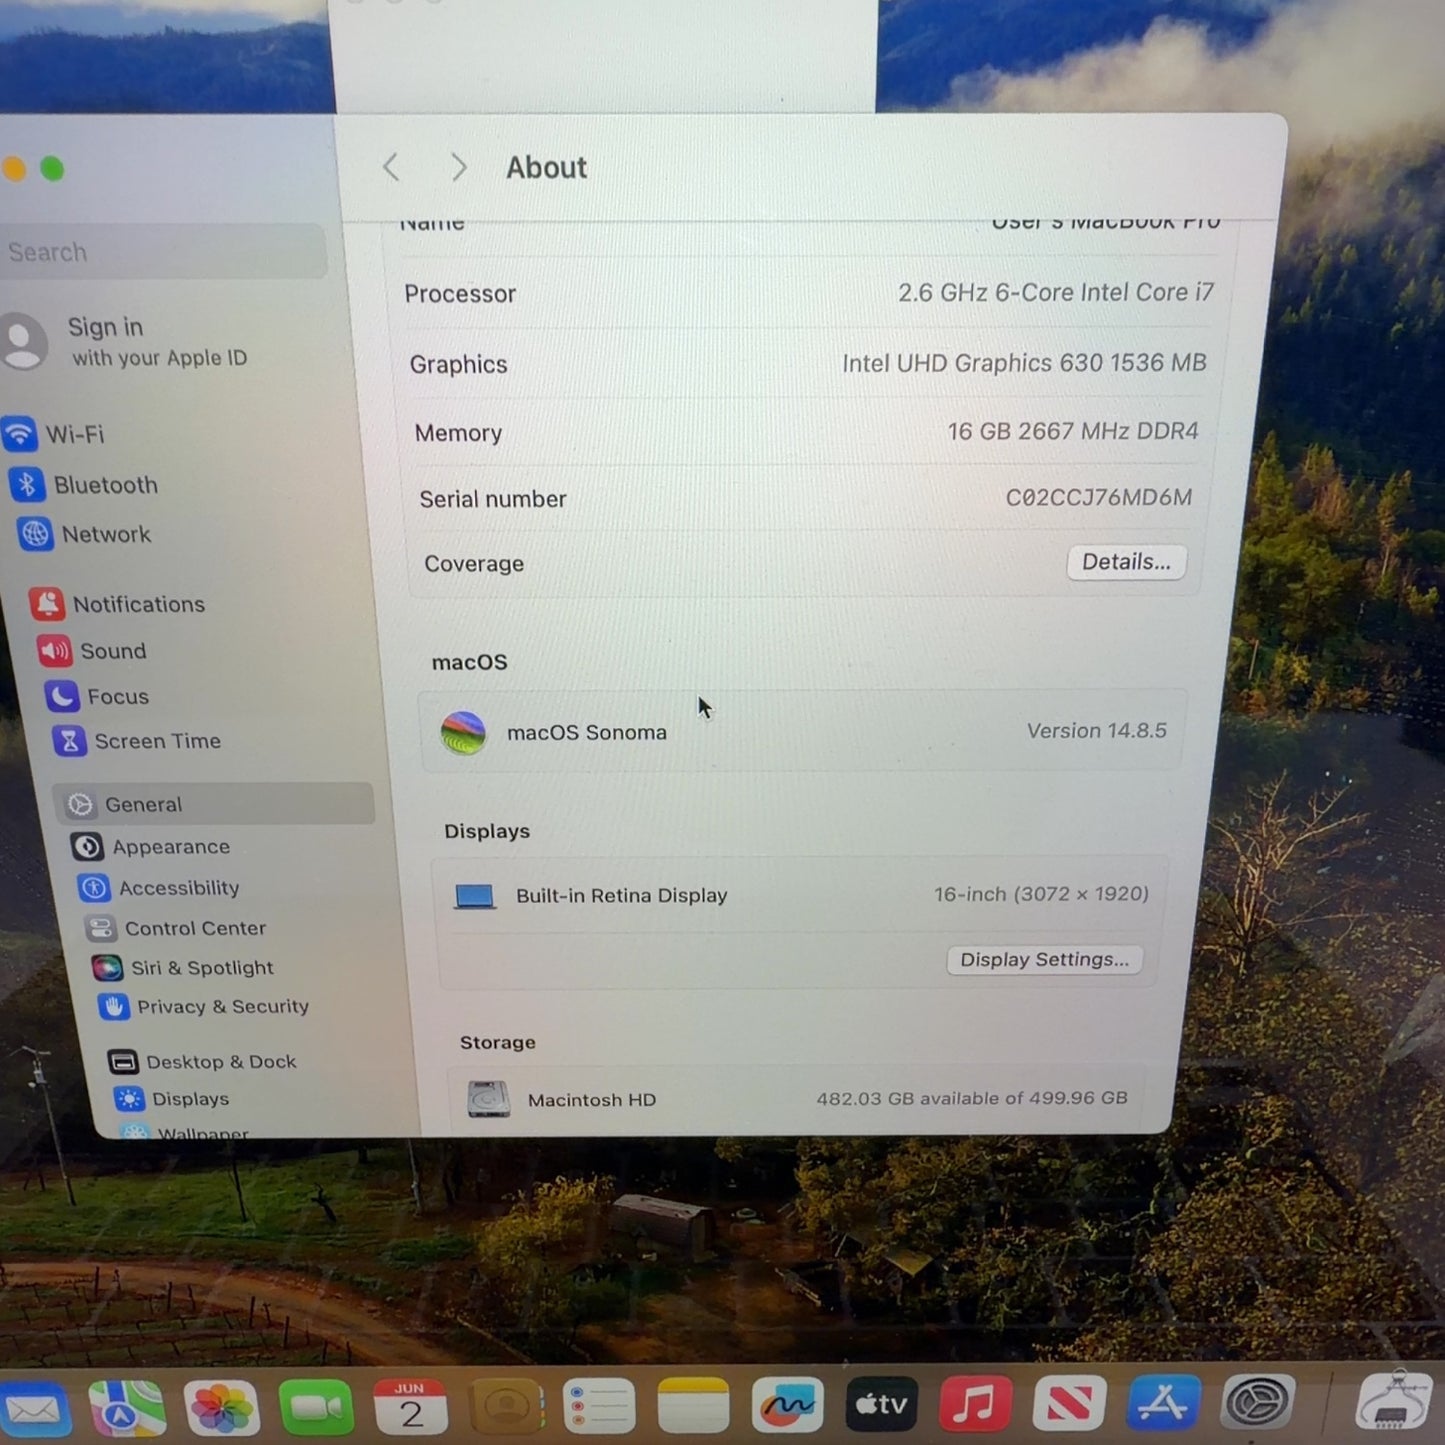Click System Settings icon in the Dock
This screenshot has width=1445, height=1445.
click(1258, 1401)
